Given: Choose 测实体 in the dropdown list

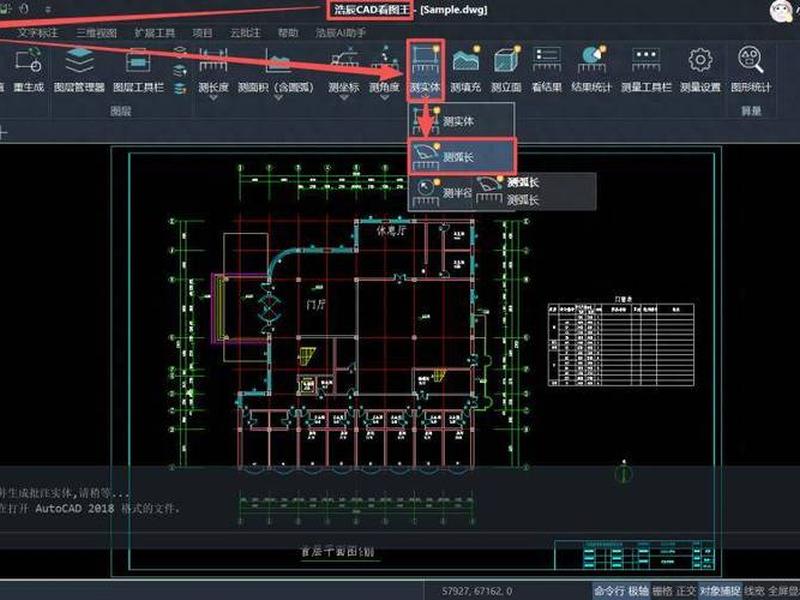Looking at the screenshot, I should point(461,120).
